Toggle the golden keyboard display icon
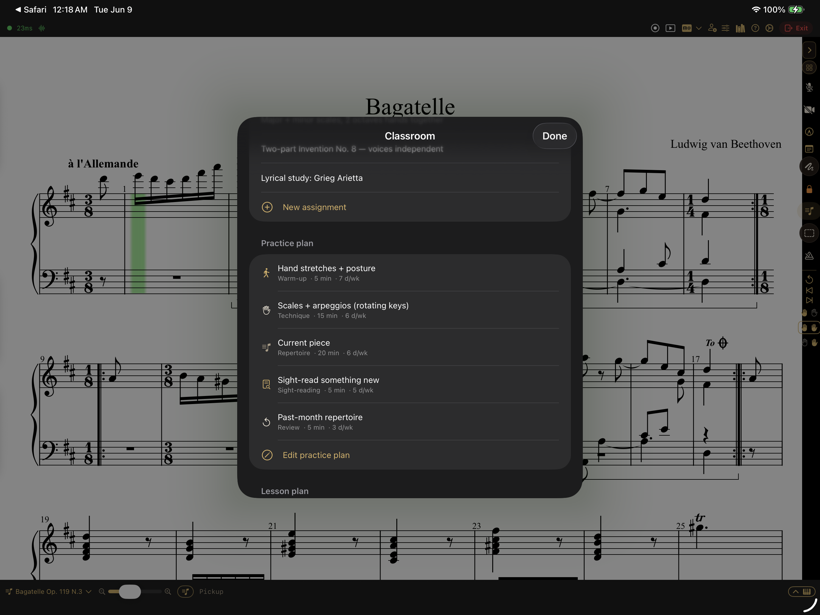The width and height of the screenshot is (820, 615). (687, 28)
